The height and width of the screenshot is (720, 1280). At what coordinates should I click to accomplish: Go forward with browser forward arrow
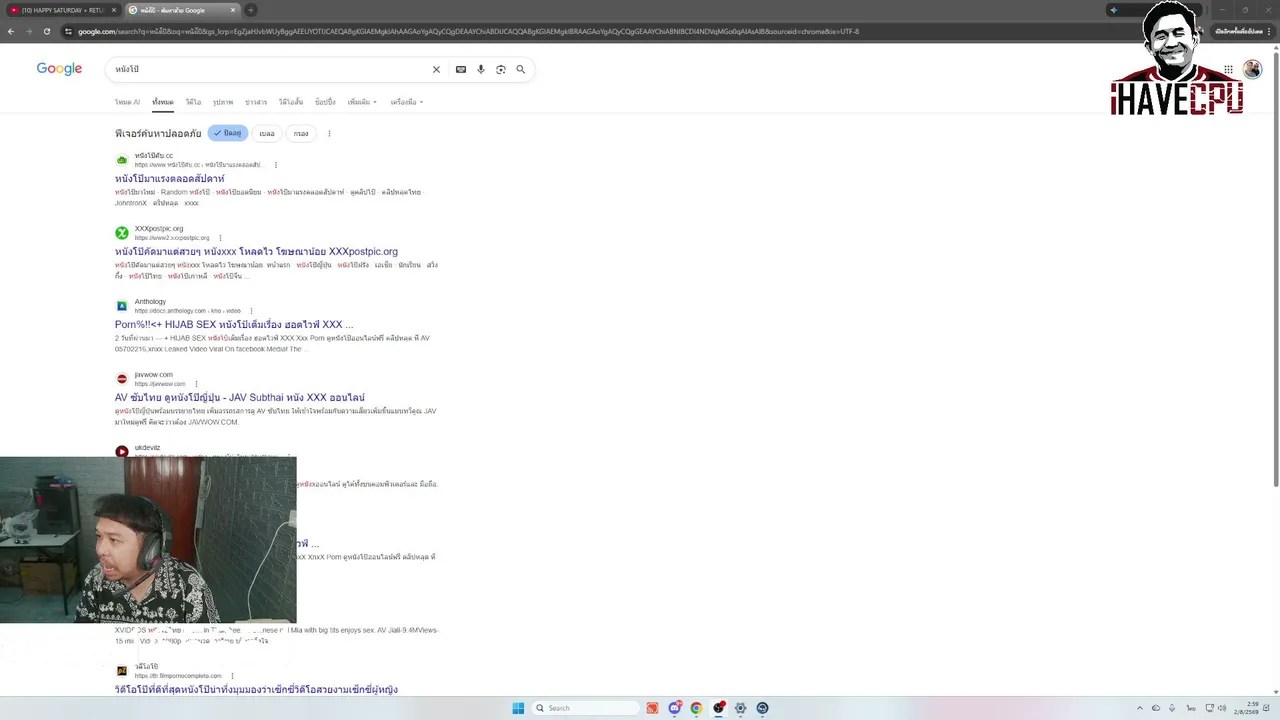28,31
